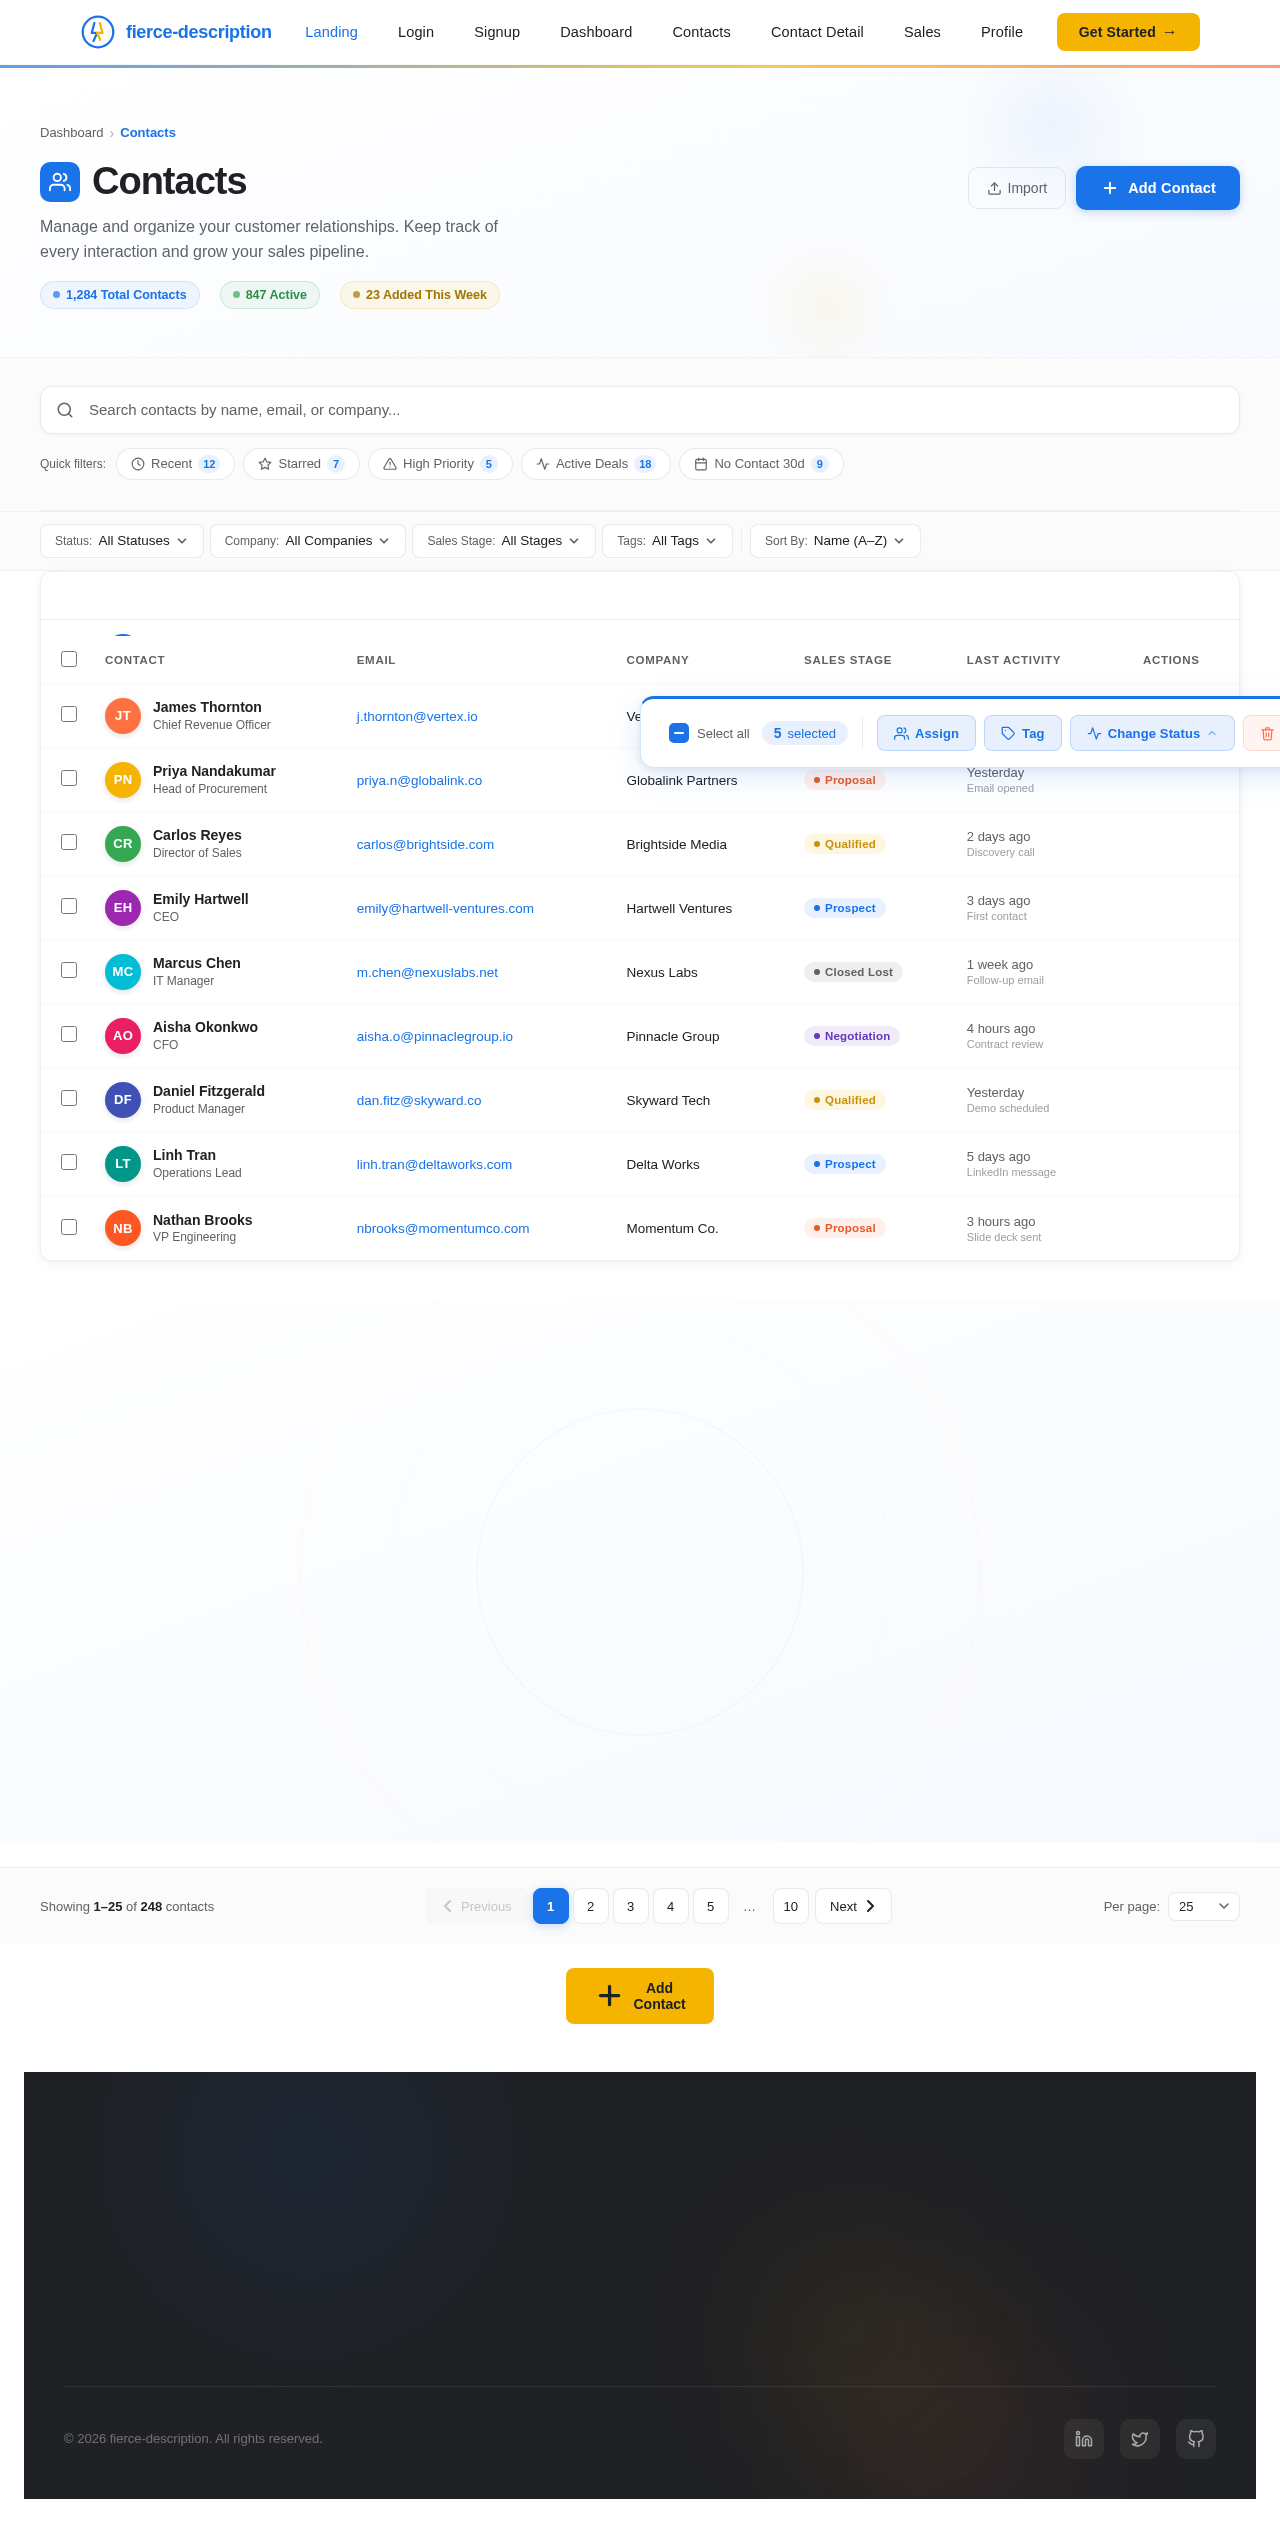
Task: Go to the Contact Detail nav item
Action: (x=817, y=32)
